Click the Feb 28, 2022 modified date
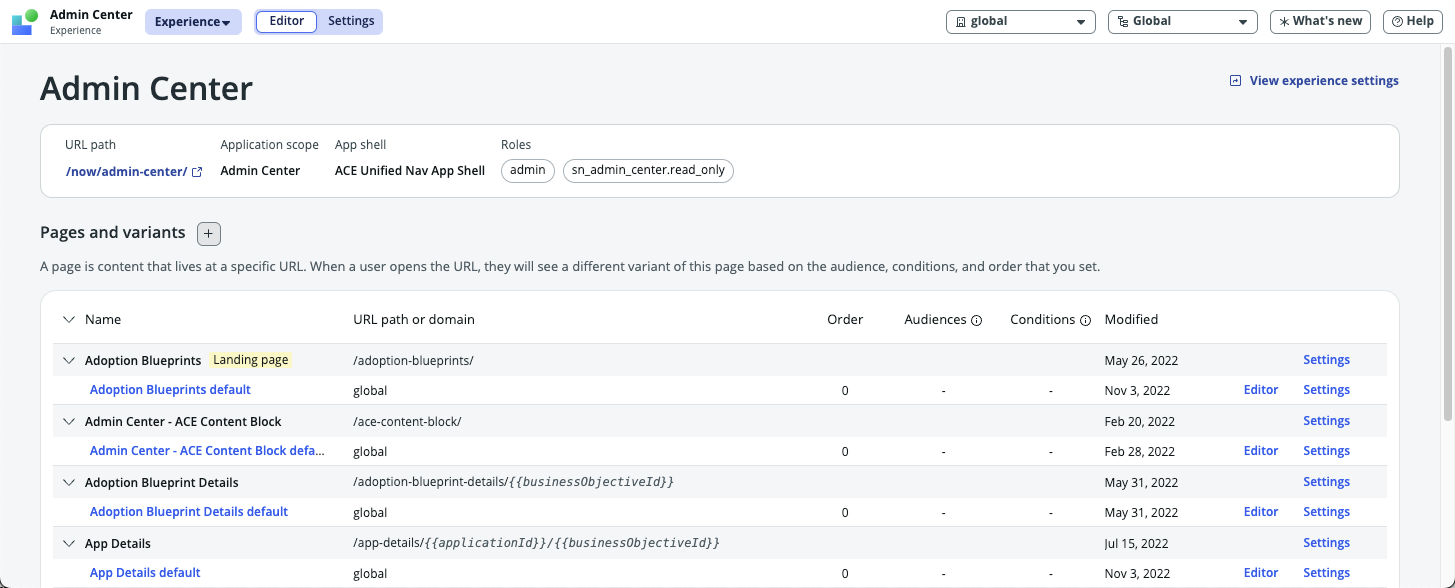The height and width of the screenshot is (588, 1455). tap(1139, 452)
